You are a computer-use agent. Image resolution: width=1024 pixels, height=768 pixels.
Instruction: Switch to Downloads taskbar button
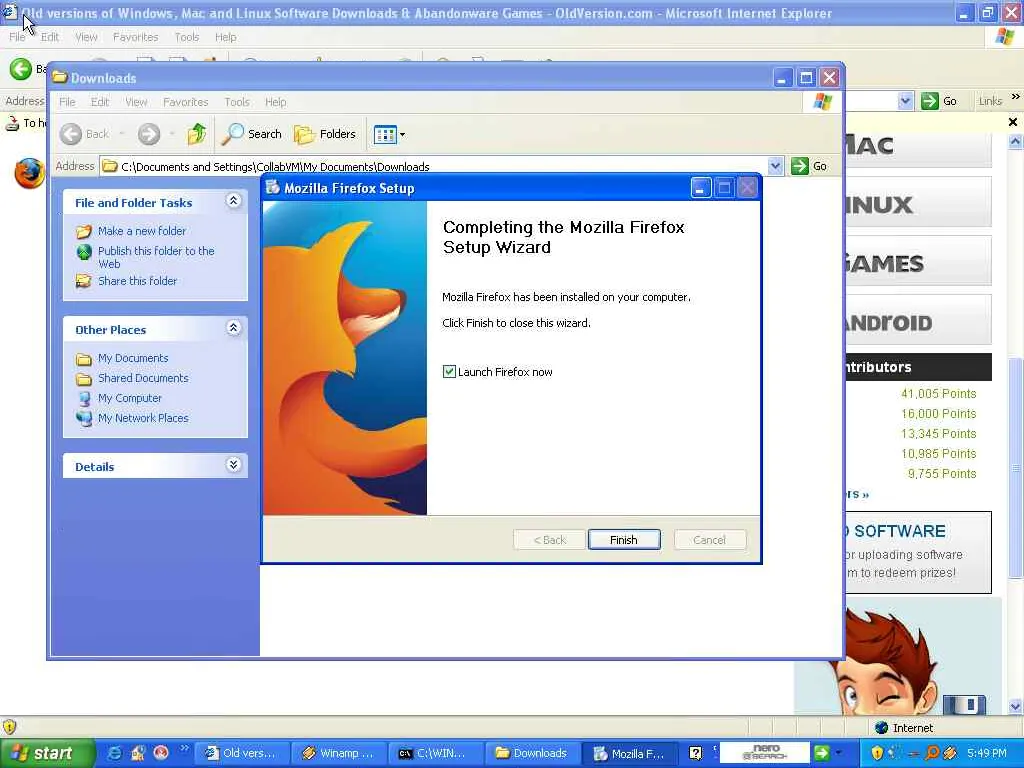532,753
